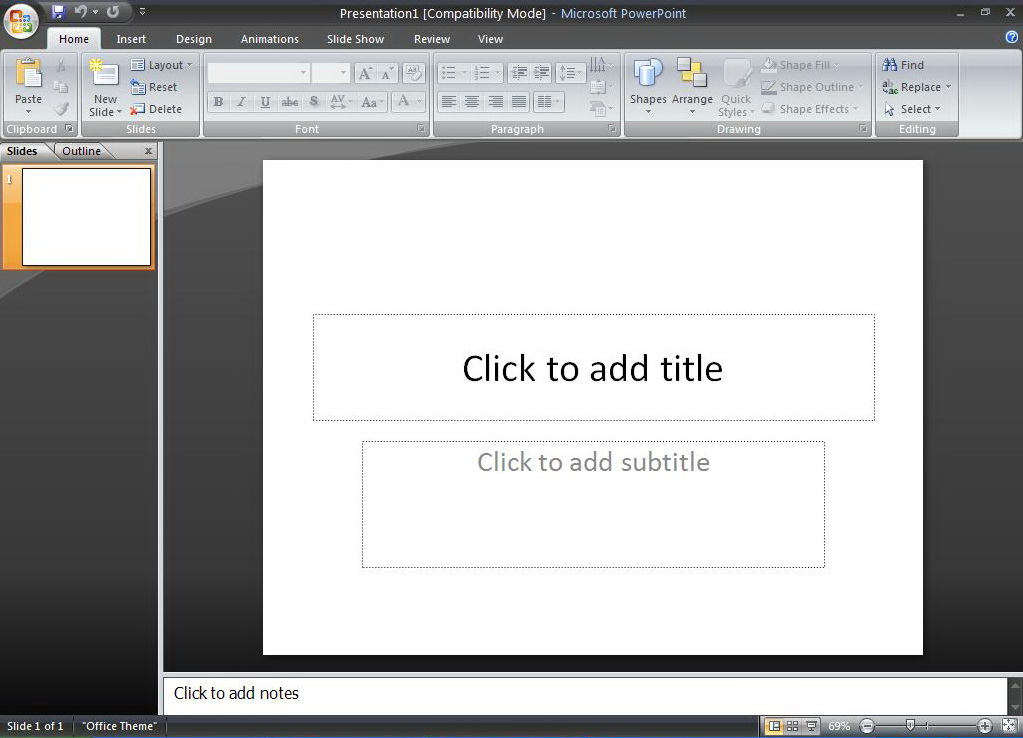The image size is (1023, 738).
Task: Open the Design ribbon tab
Action: [x=194, y=38]
